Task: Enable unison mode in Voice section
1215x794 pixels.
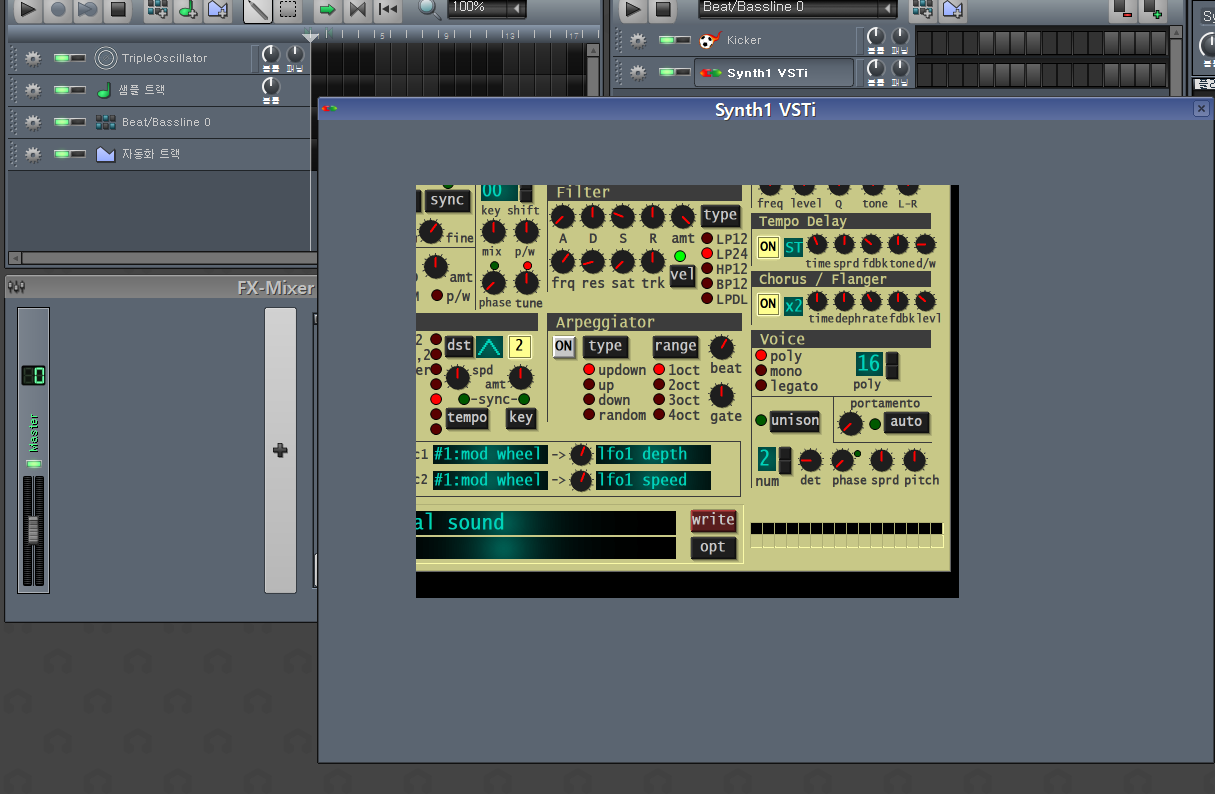Action: tap(795, 420)
